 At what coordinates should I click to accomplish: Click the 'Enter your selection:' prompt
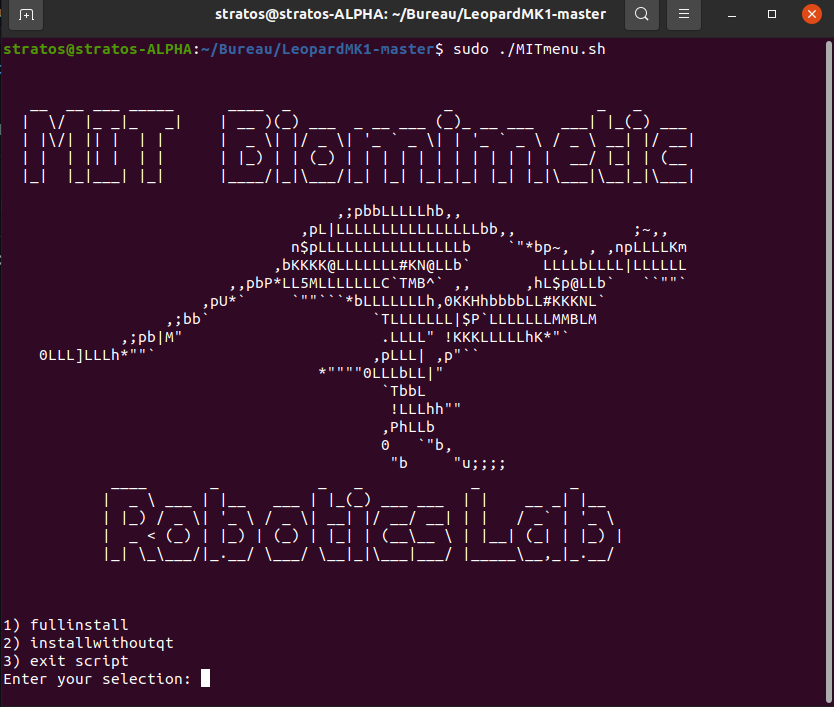[97, 679]
